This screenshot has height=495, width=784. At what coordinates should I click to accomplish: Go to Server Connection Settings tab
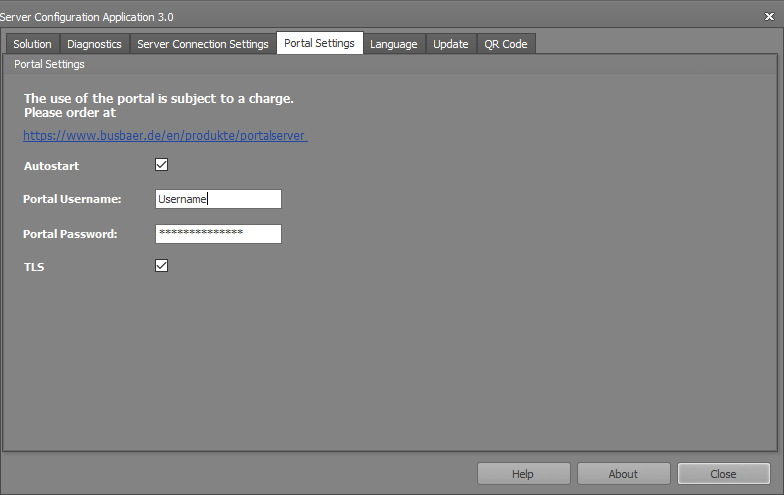(x=202, y=44)
